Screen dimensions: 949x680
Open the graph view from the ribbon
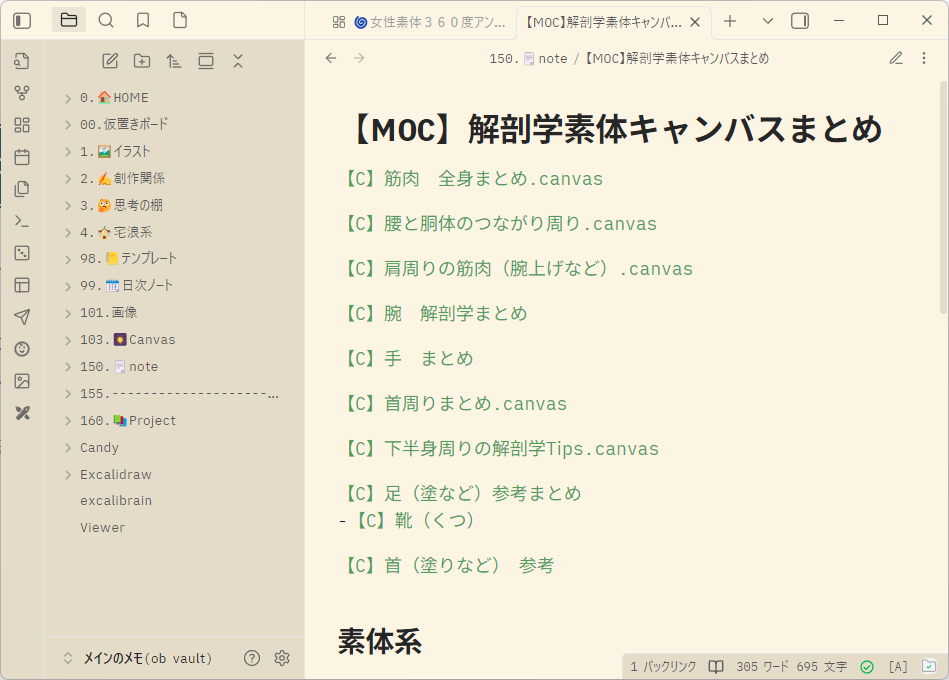pyautogui.click(x=22, y=93)
